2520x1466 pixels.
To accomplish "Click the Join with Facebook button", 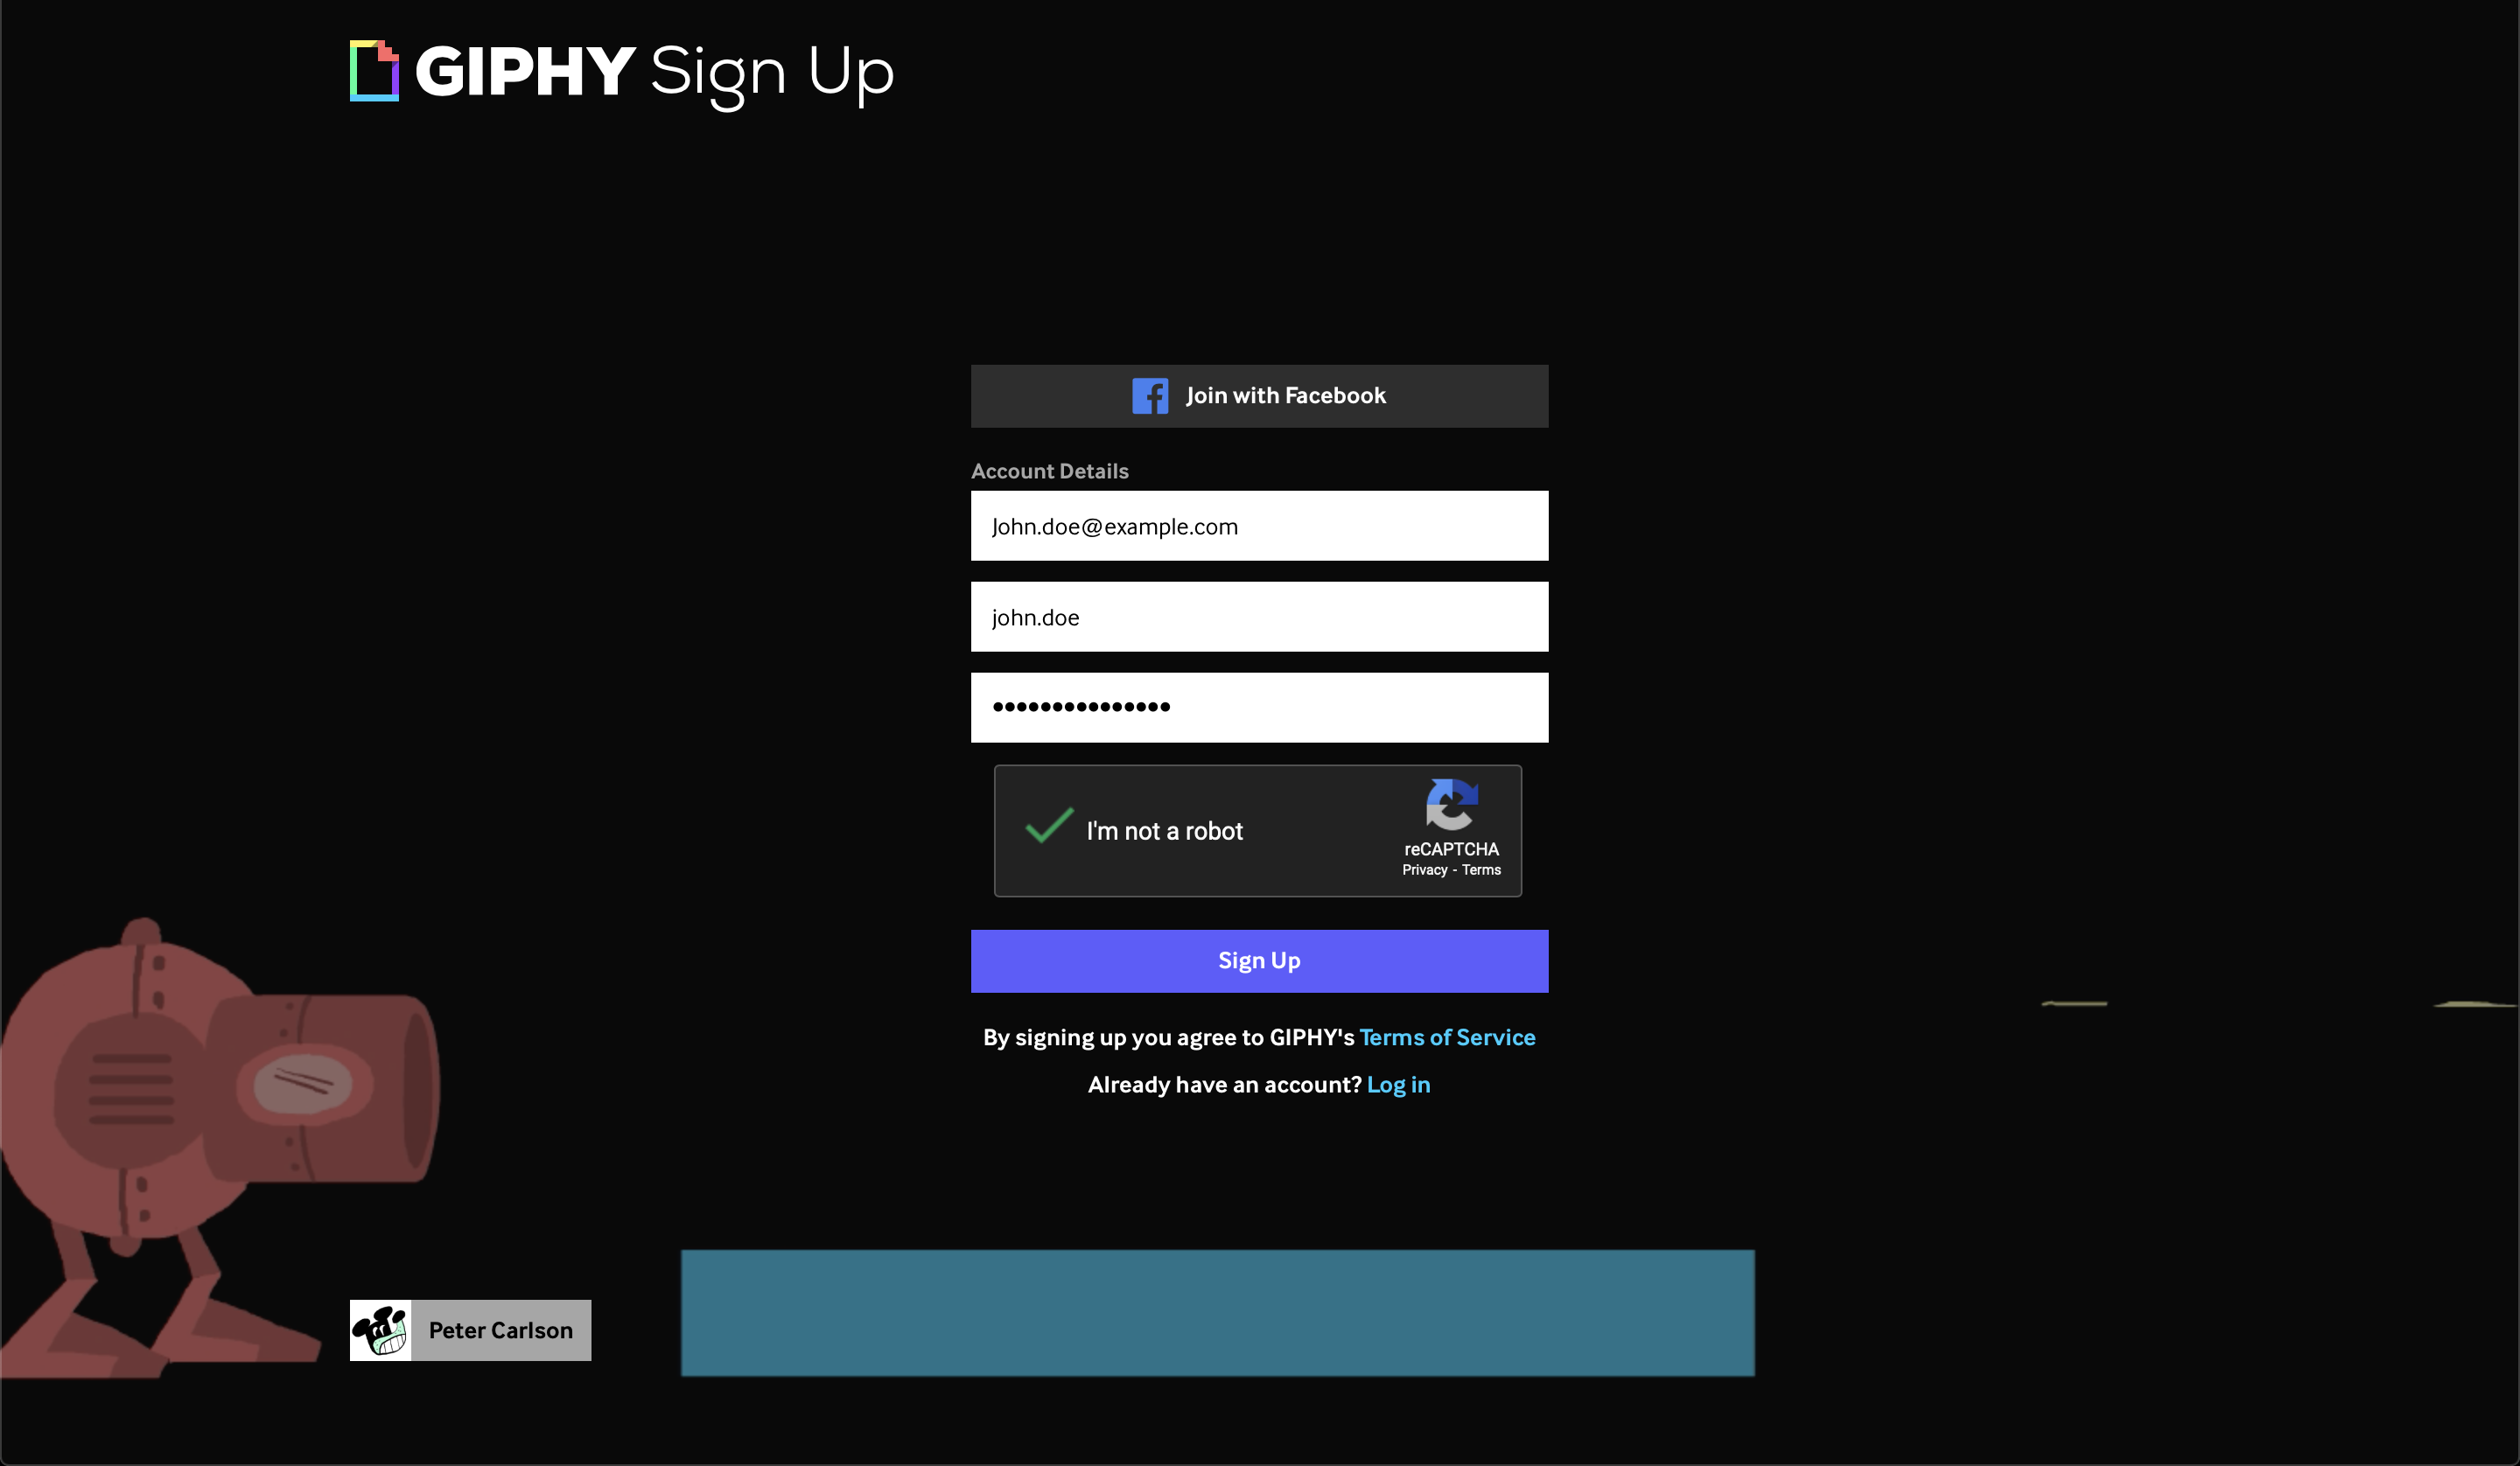I will coord(1258,394).
